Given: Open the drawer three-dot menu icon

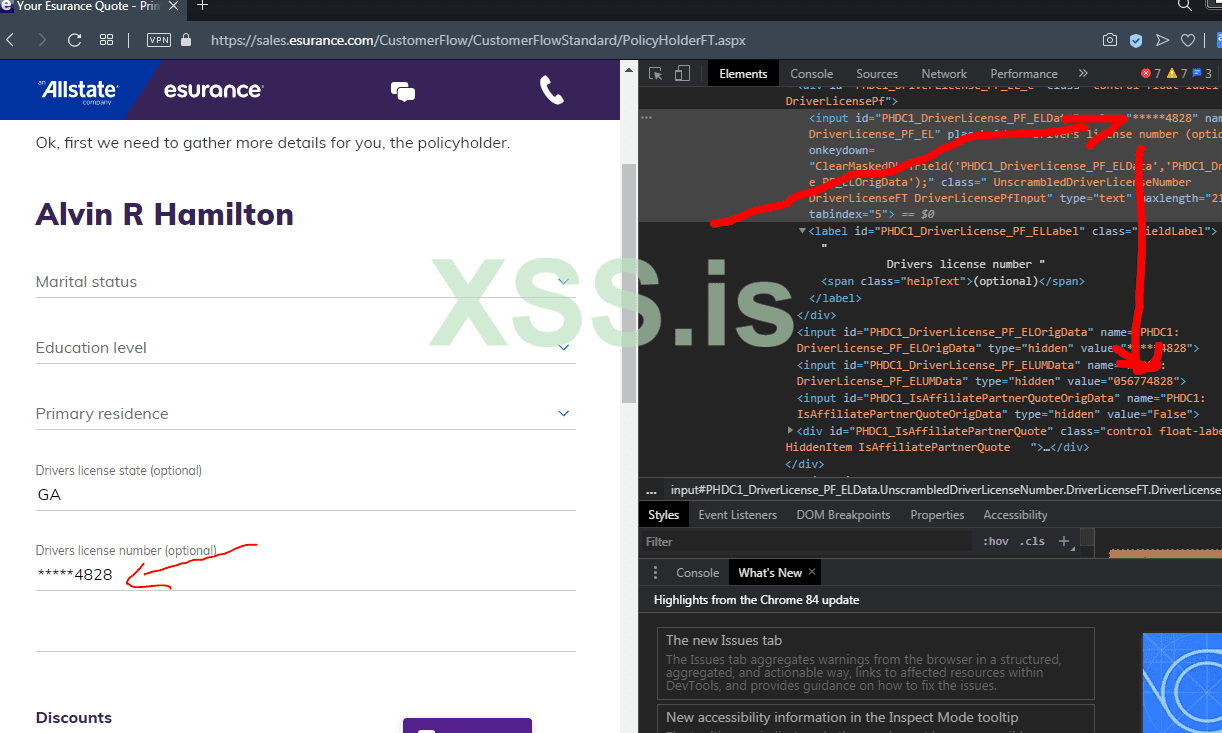Looking at the screenshot, I should [x=656, y=573].
